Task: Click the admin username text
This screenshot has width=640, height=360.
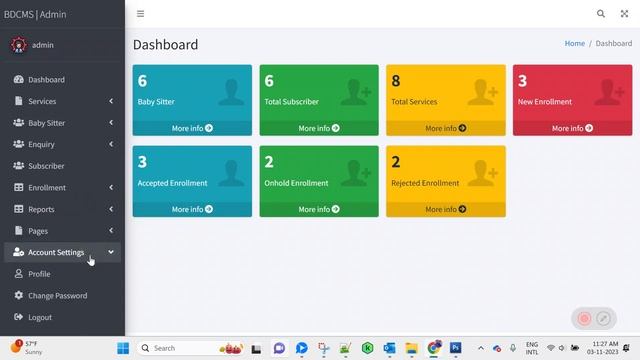Action: (x=43, y=45)
